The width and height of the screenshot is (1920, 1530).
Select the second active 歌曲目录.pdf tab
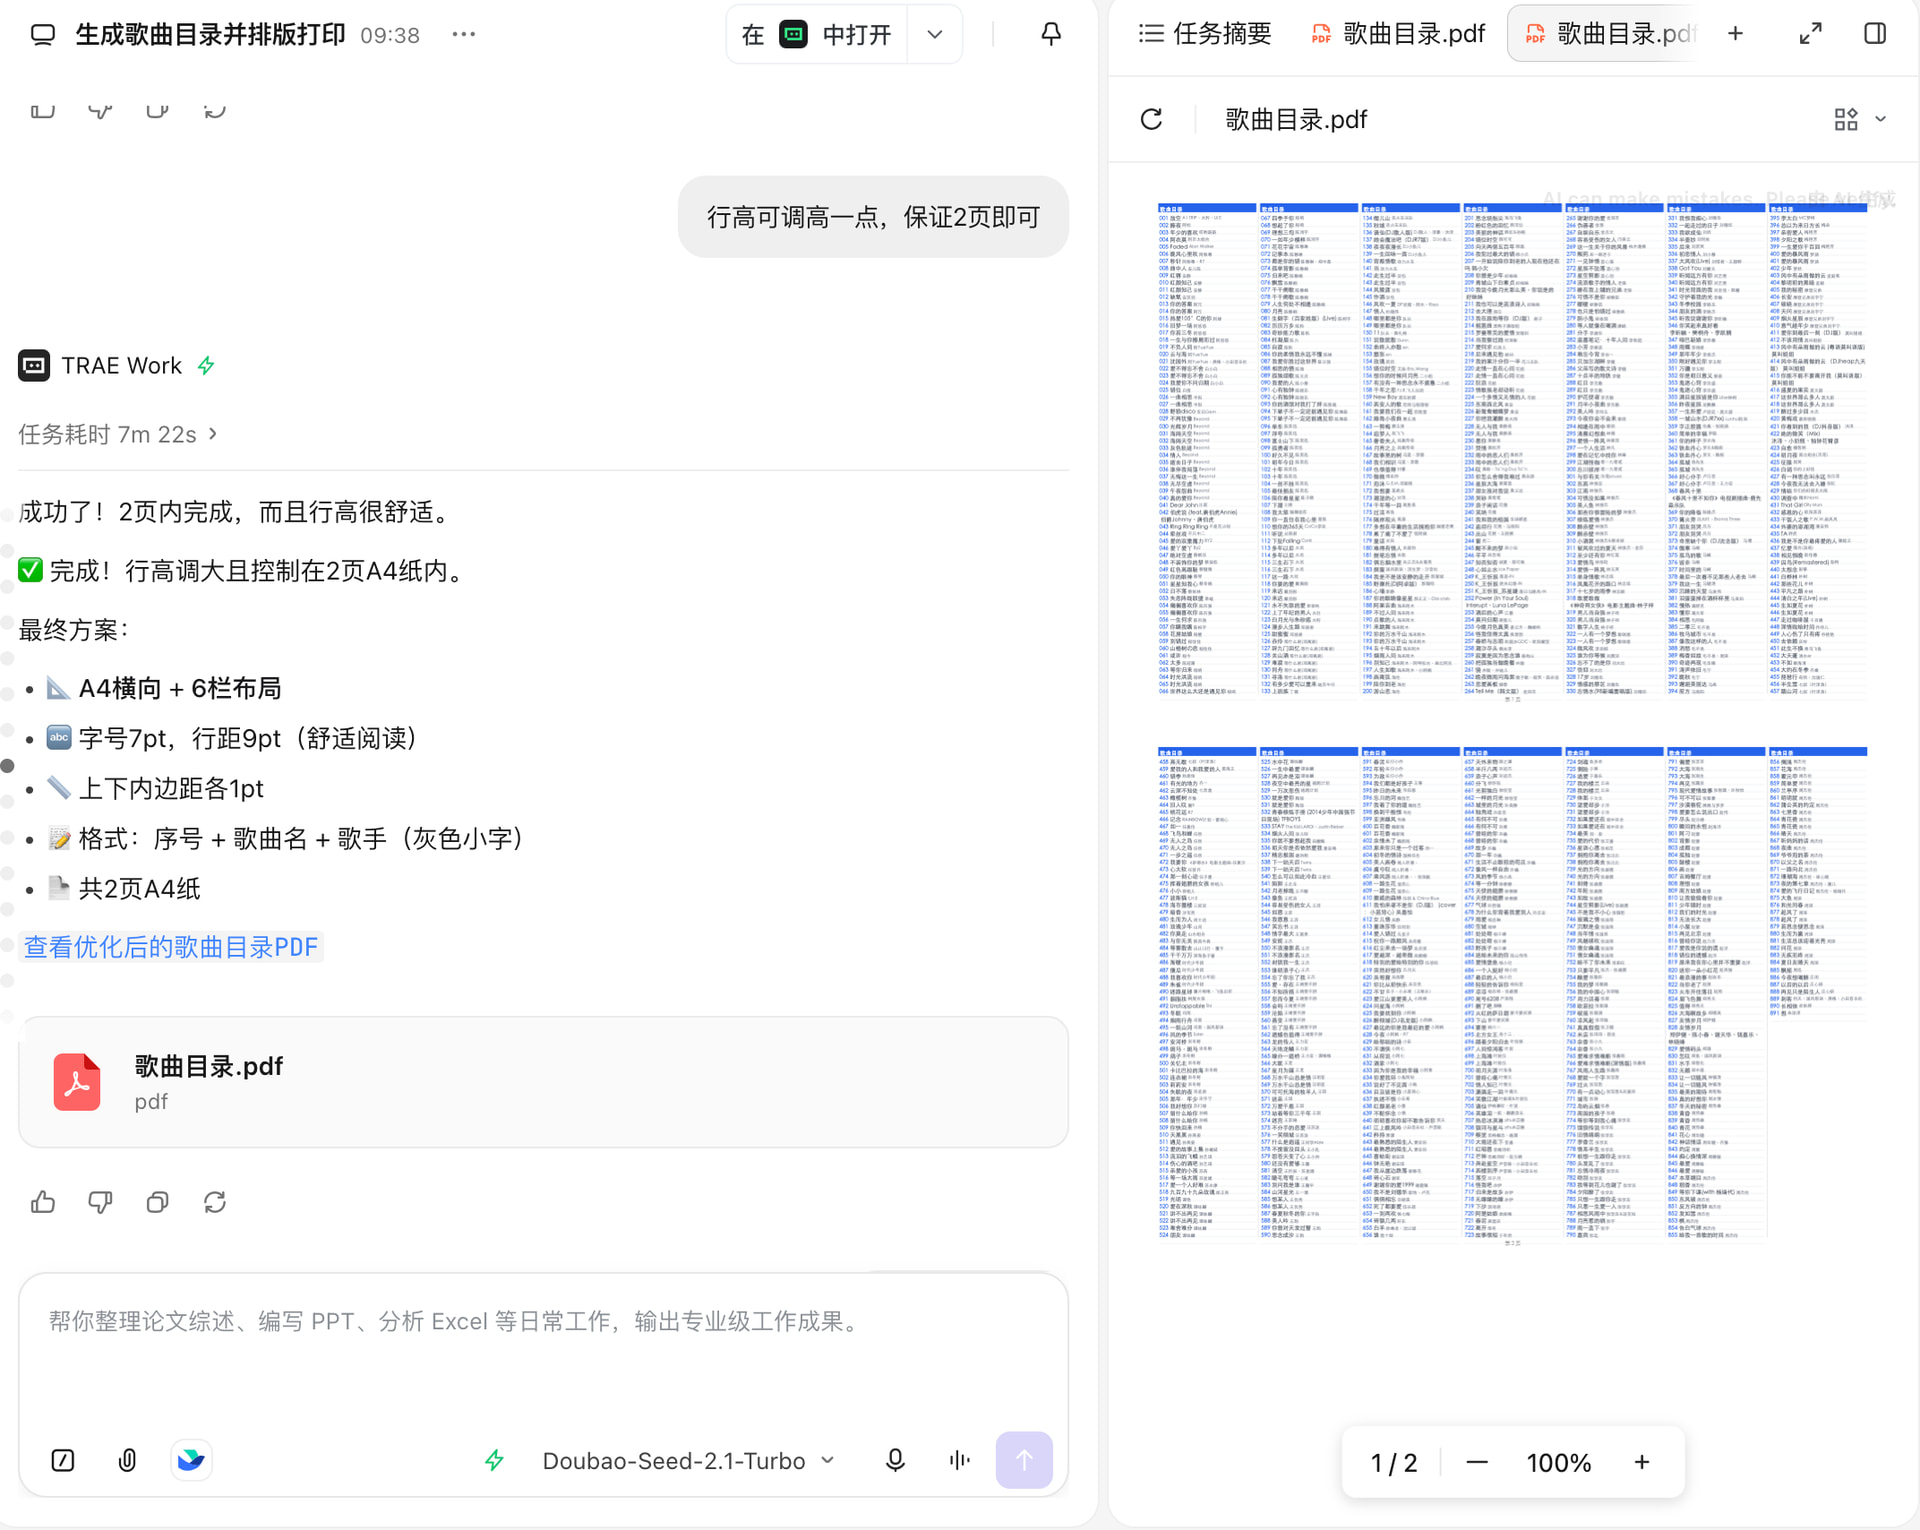click(x=1611, y=34)
